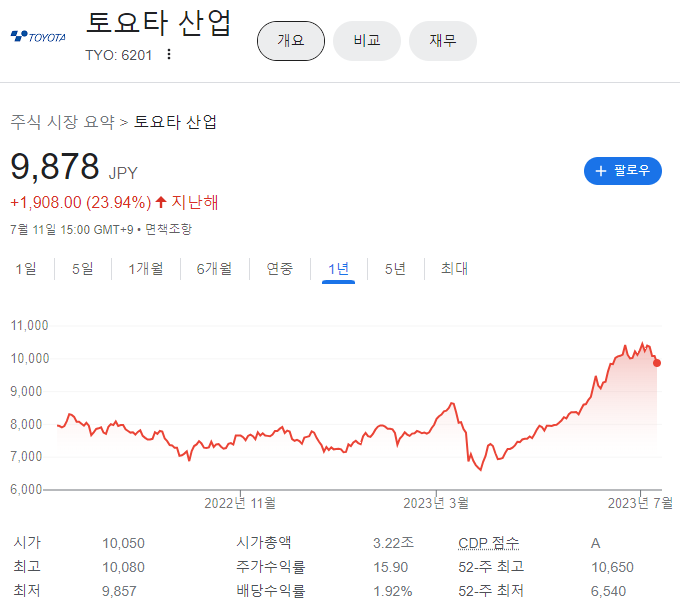Click the 배당수익률 value 1.92%
This screenshot has width=680, height=607.
click(x=392, y=591)
